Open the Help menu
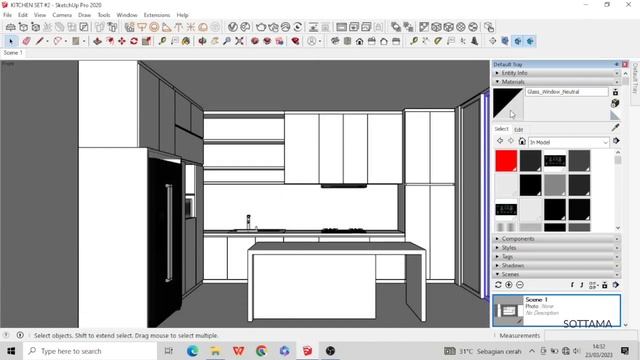Image resolution: width=640 pixels, height=360 pixels. point(182,15)
